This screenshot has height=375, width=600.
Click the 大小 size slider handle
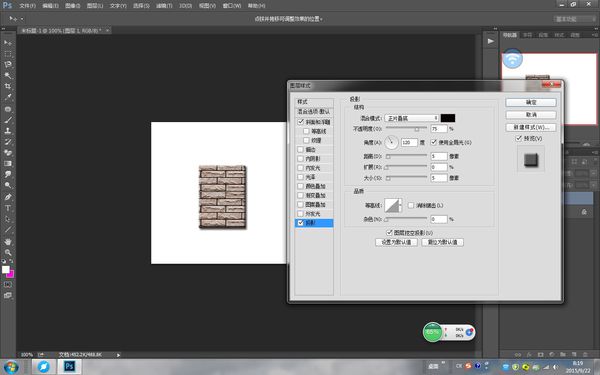pyautogui.click(x=388, y=178)
